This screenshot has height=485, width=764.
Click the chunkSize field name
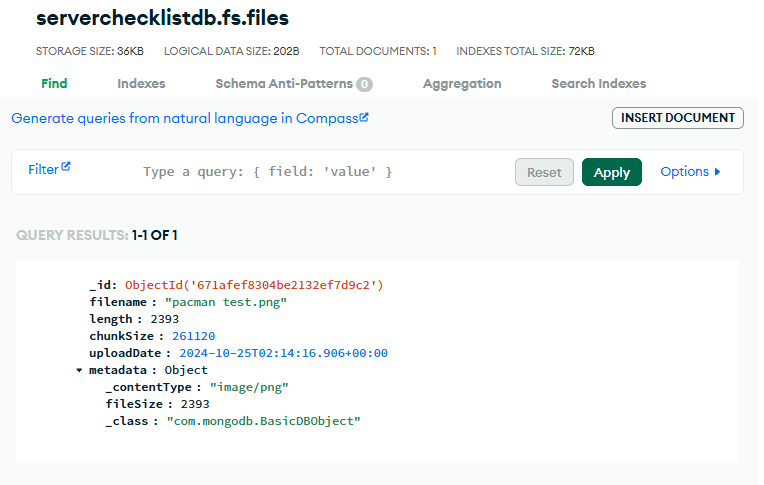point(121,336)
